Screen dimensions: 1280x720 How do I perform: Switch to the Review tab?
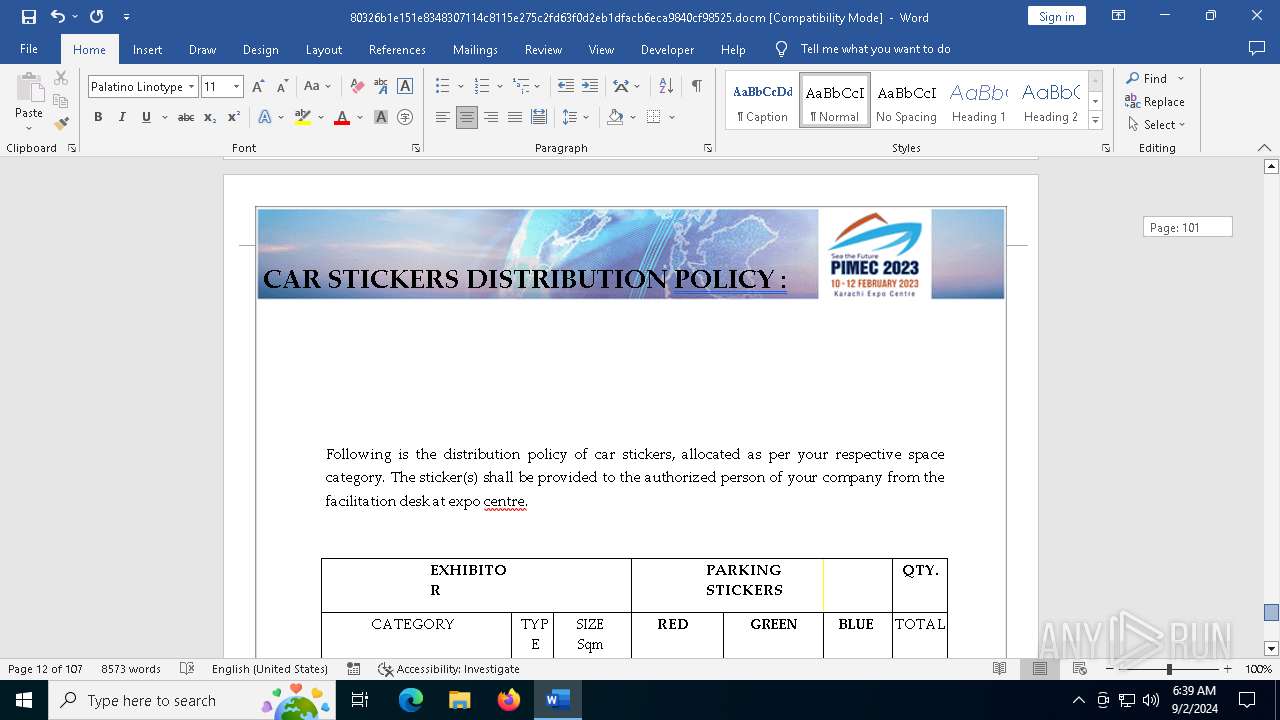point(543,49)
